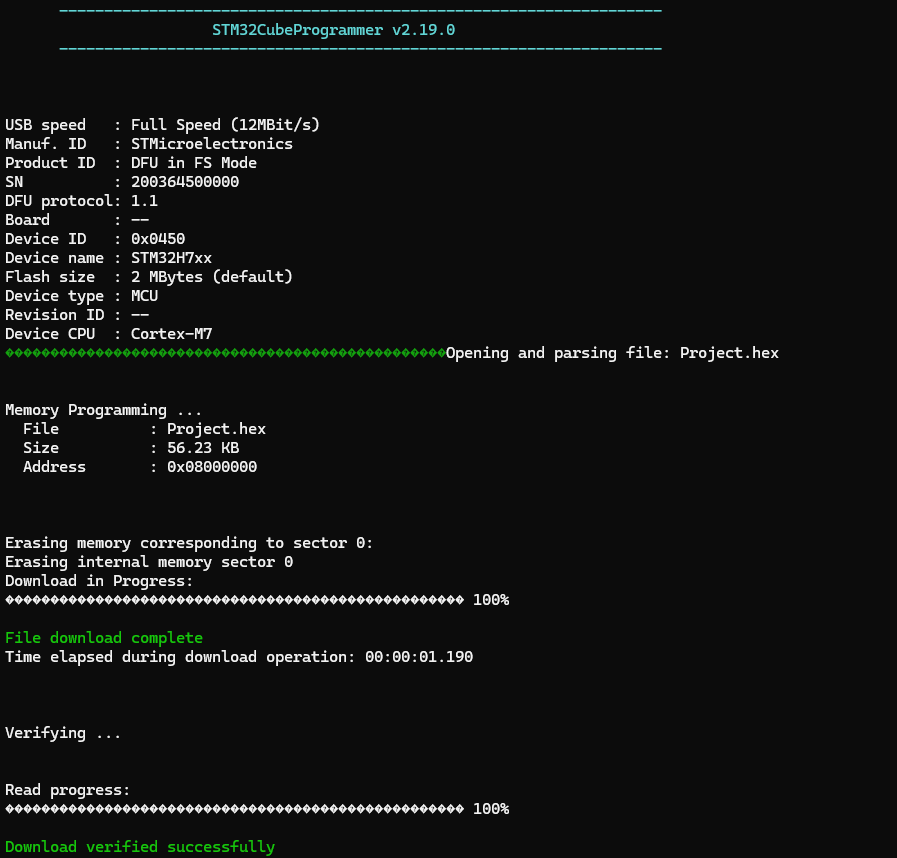Click the Time elapsed 00:00:01.190 line
Viewport: 897px width, 858px height.
pos(239,657)
